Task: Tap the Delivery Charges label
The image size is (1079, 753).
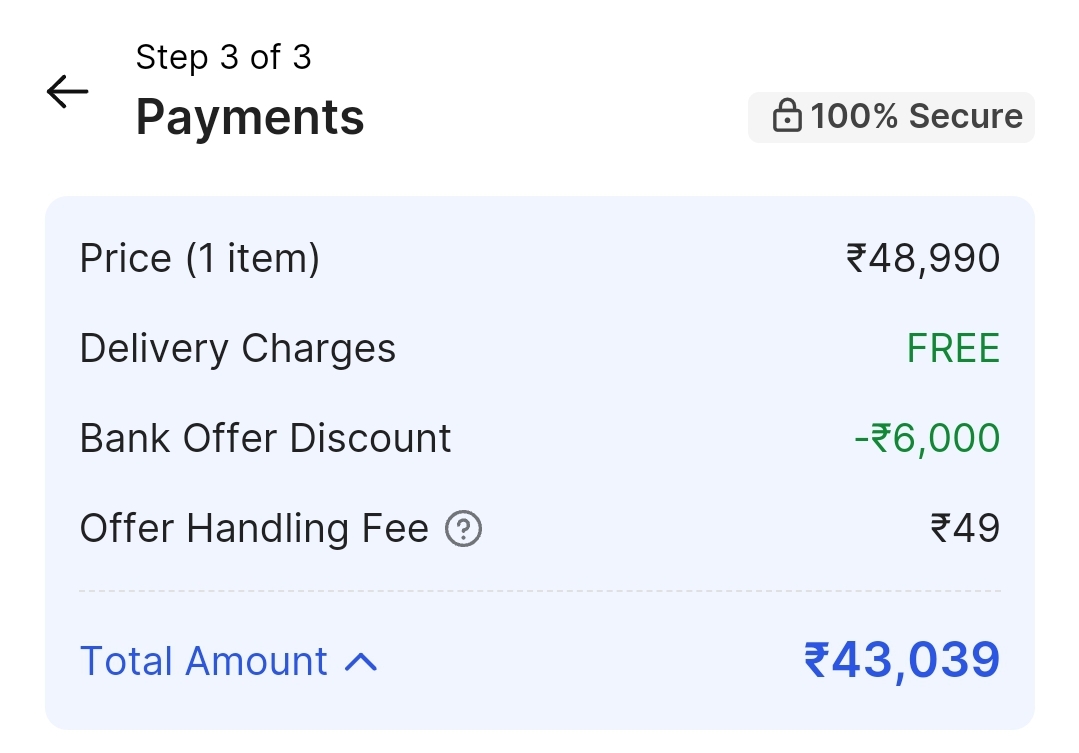Action: [238, 349]
